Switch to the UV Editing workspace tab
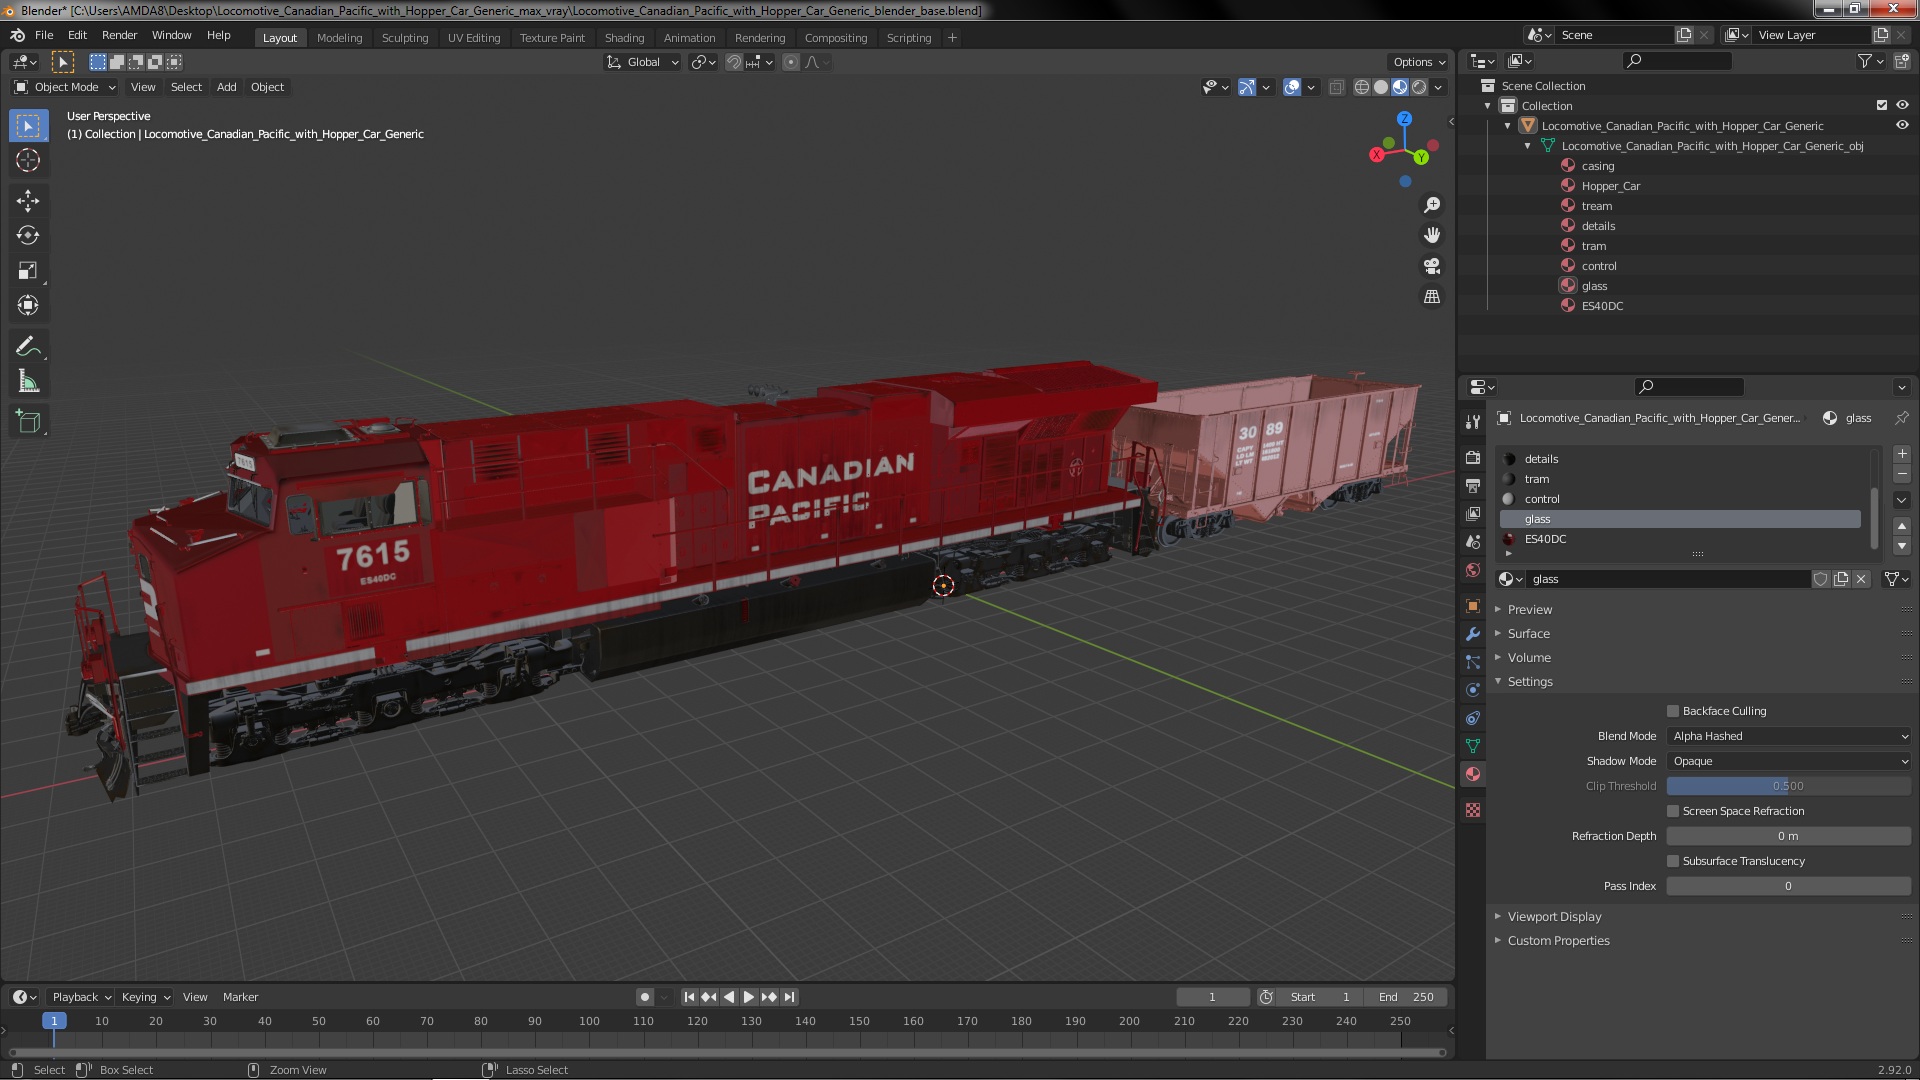1920x1080 pixels. click(473, 38)
